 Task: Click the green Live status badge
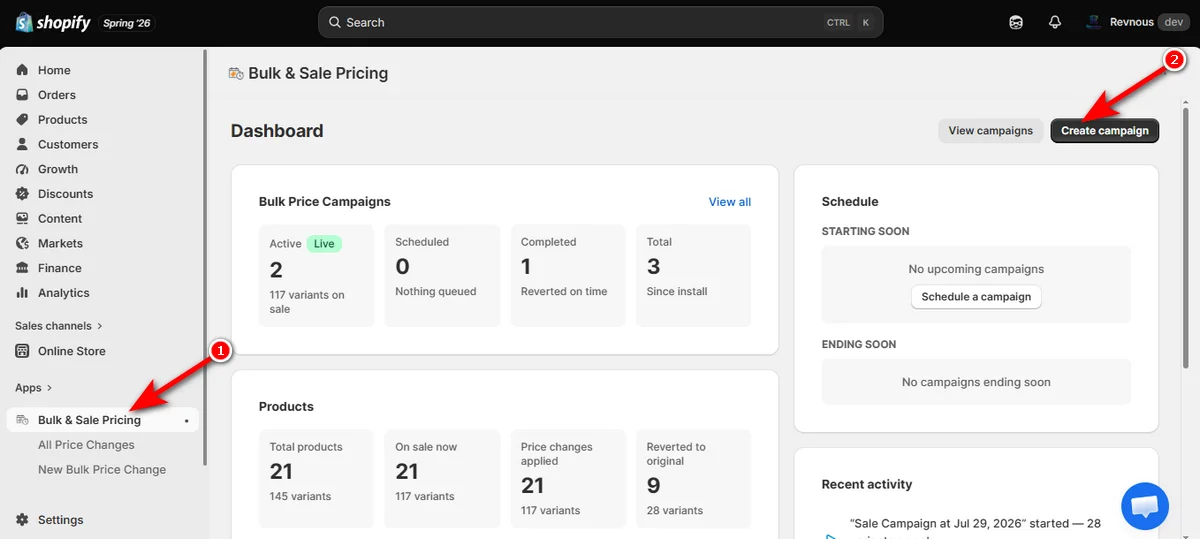[x=324, y=244]
